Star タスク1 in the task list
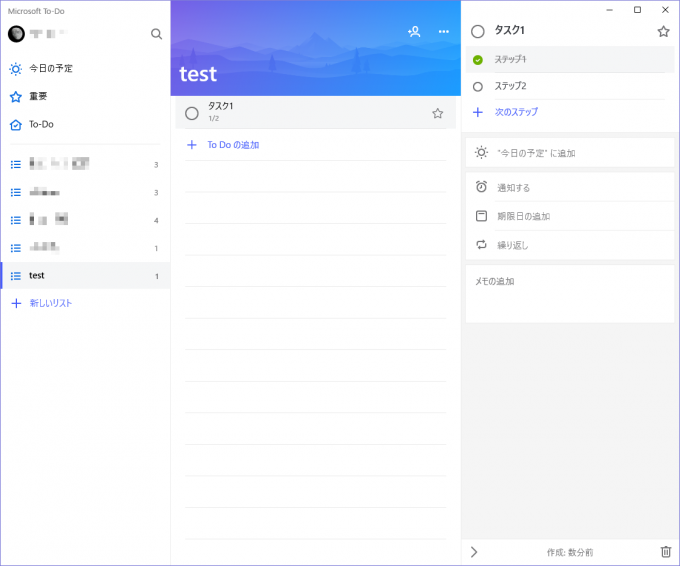Screen dimensions: 680x566 (x=438, y=113)
